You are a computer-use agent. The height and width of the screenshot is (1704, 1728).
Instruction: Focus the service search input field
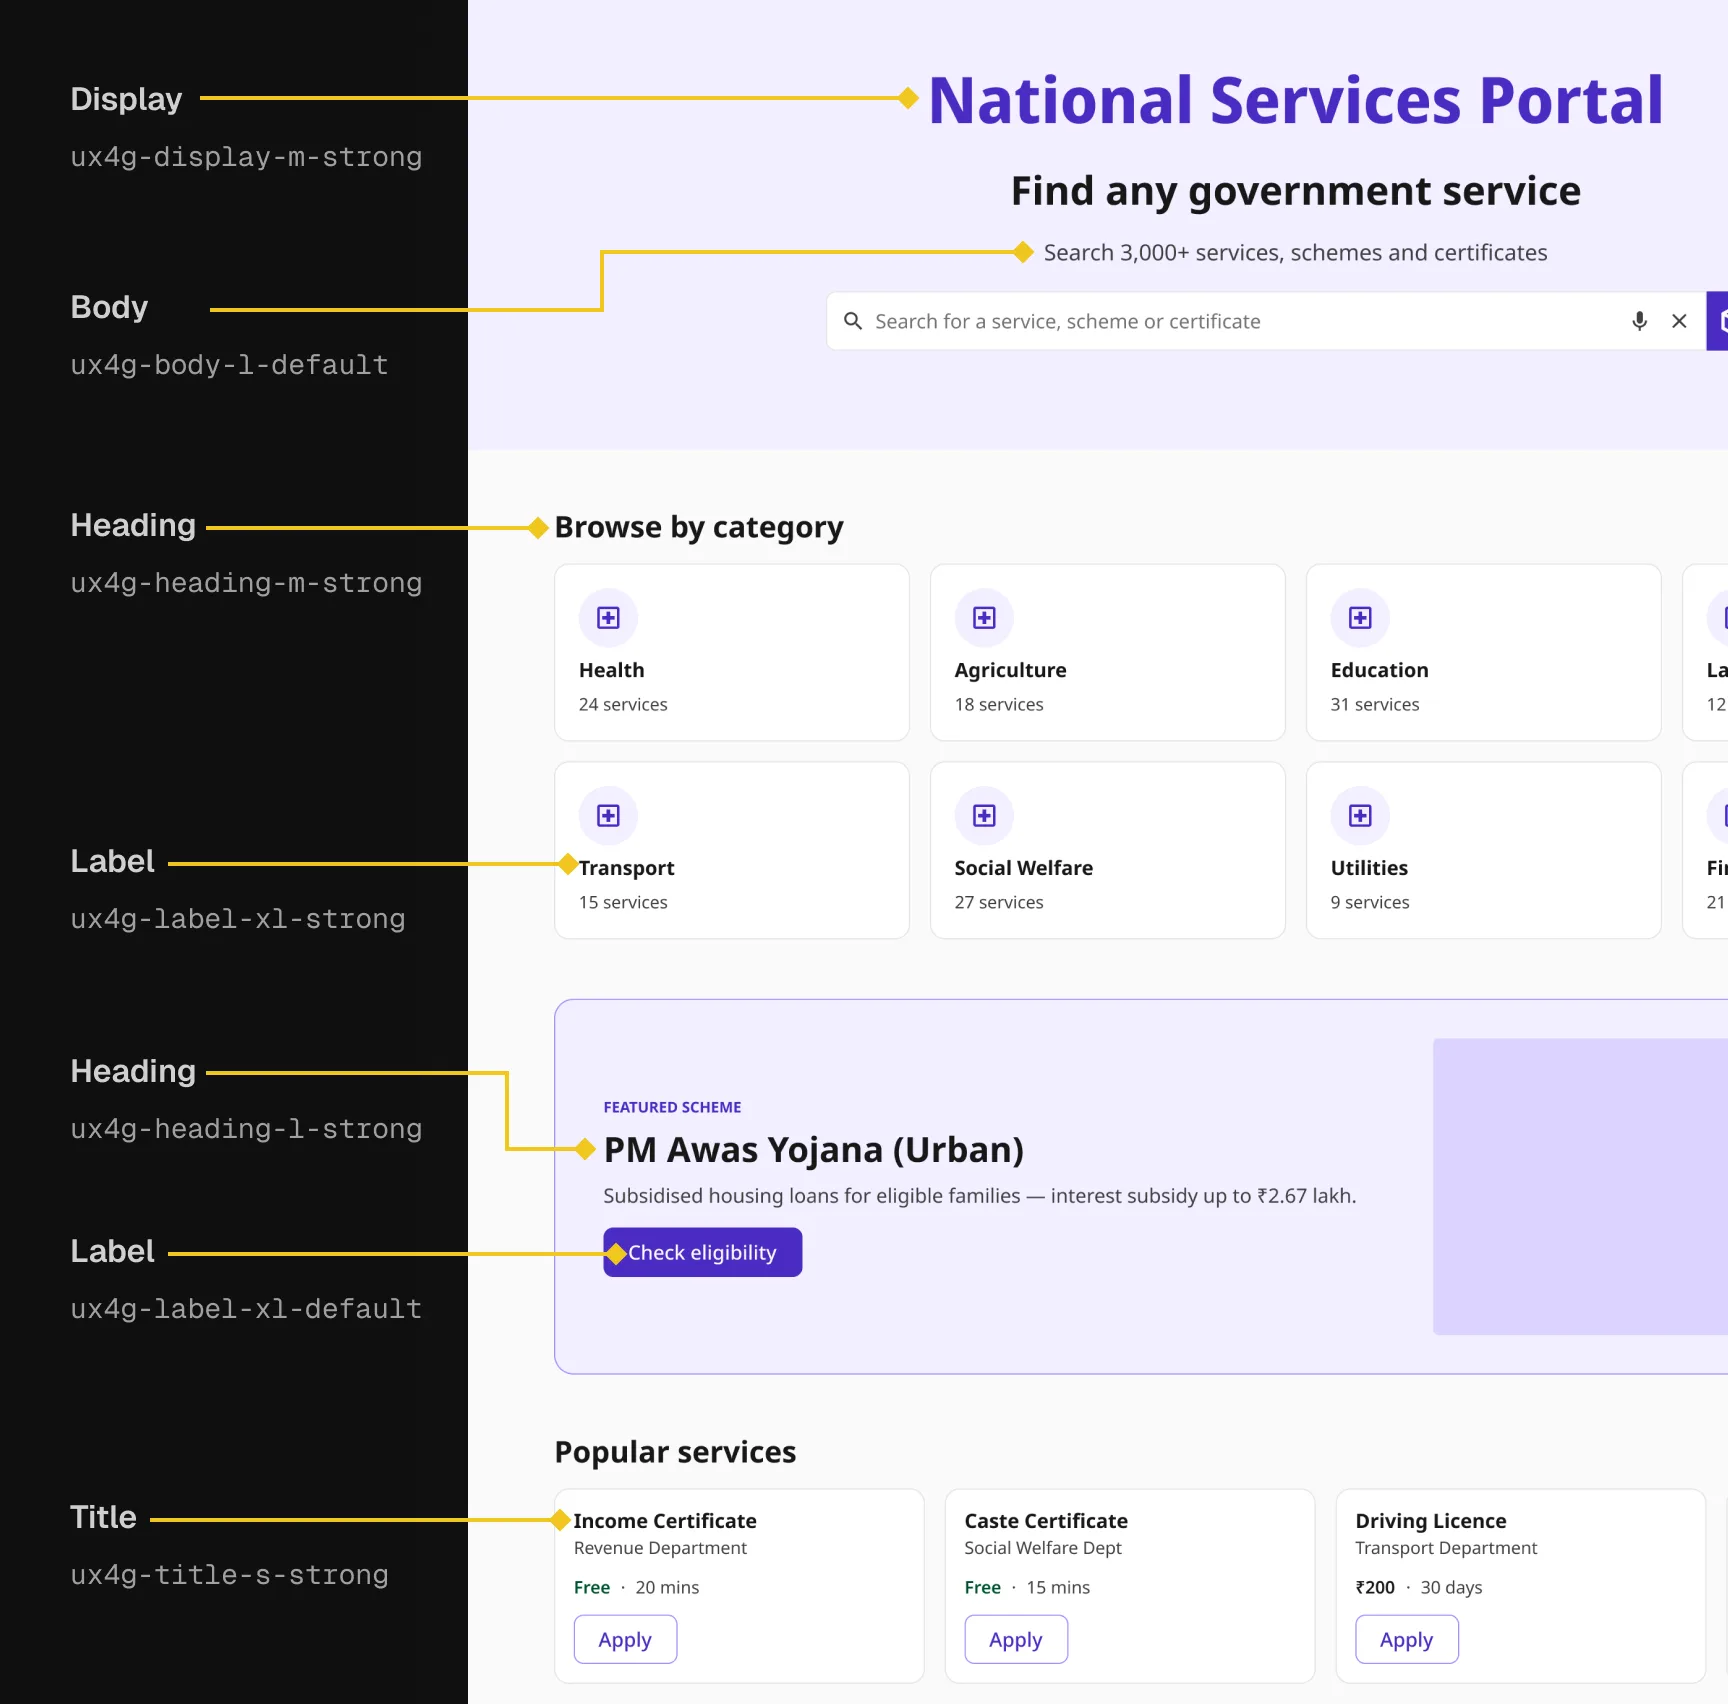1240,321
